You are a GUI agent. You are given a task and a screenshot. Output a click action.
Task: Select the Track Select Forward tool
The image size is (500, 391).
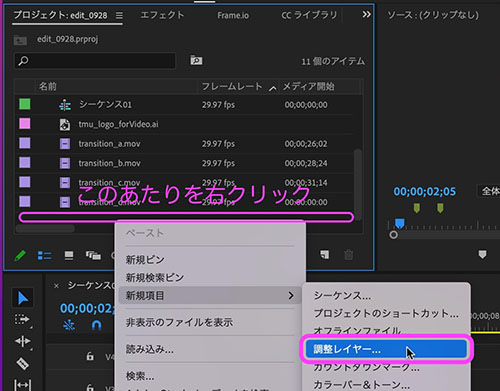pyautogui.click(x=22, y=320)
